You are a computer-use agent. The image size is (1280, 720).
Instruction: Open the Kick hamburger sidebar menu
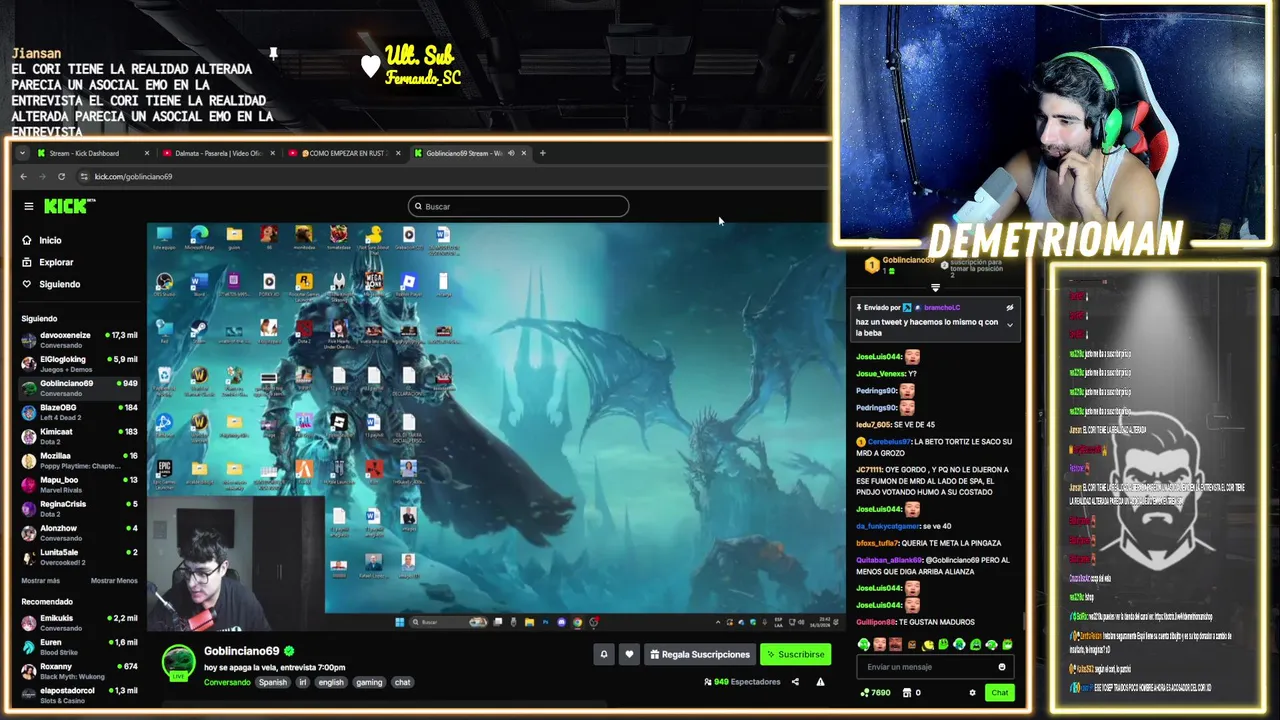tap(28, 206)
